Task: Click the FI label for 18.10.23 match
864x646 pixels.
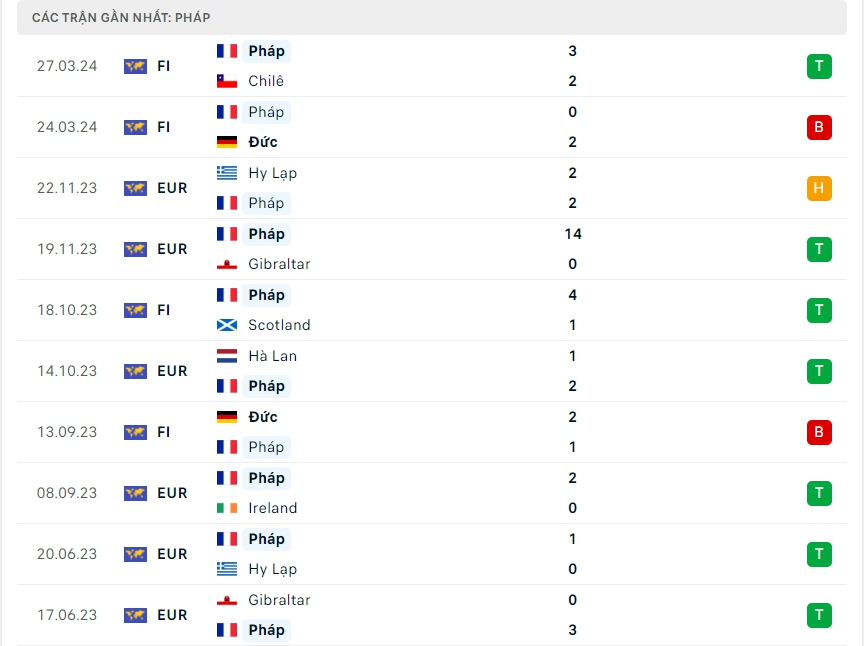Action: 164,310
